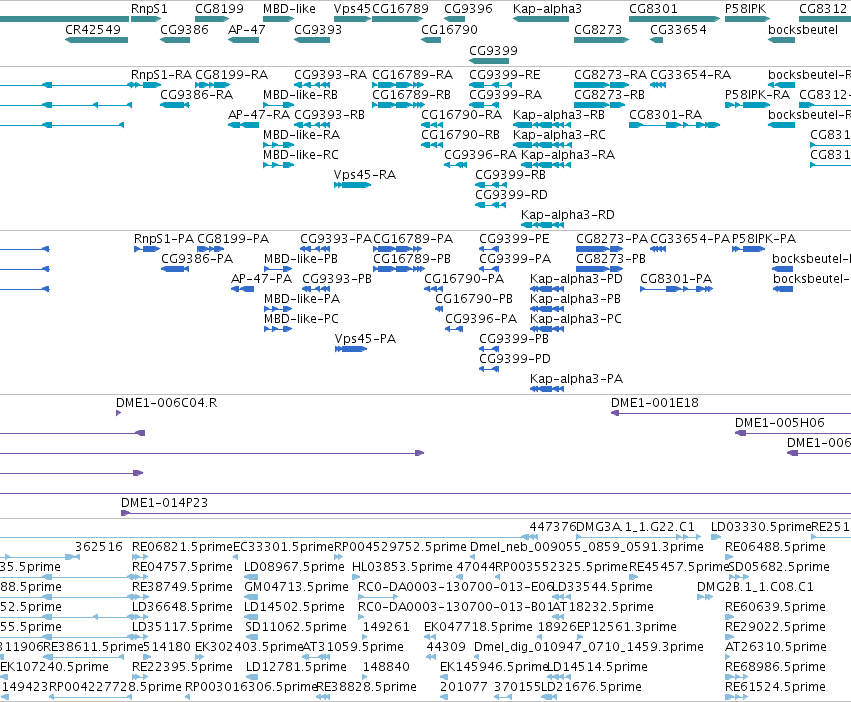The width and height of the screenshot is (851, 702).
Task: Click transcript CG9399-RE label
Action: (x=505, y=74)
